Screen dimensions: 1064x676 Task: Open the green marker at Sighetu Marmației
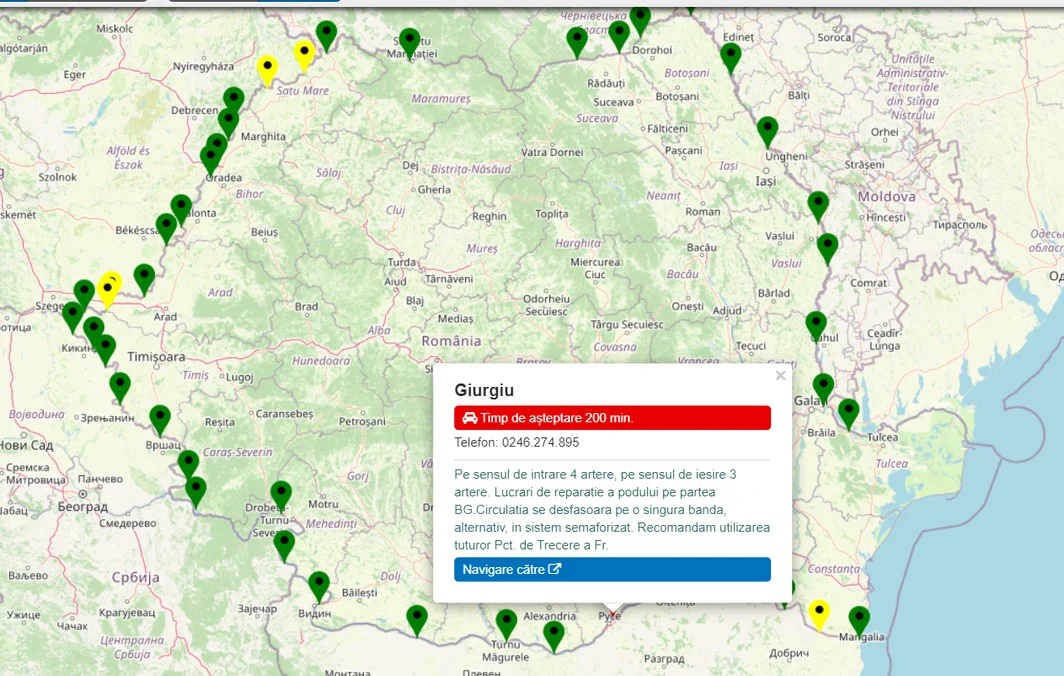[x=409, y=44]
